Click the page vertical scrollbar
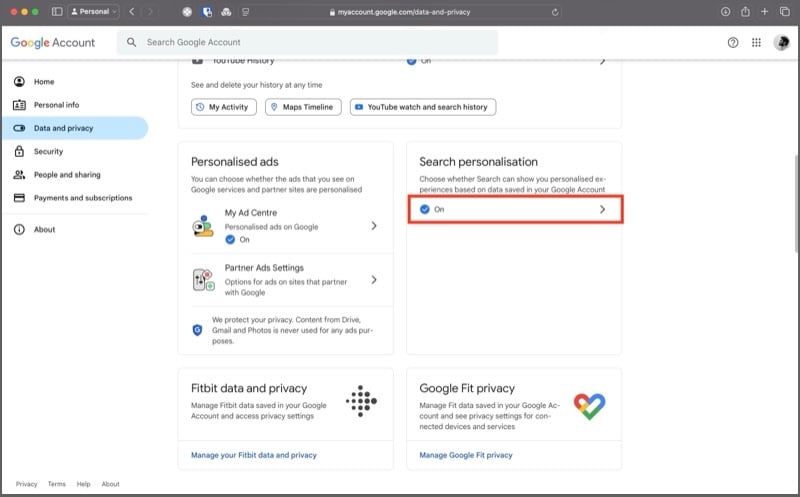The width and height of the screenshot is (800, 497). pos(796,203)
